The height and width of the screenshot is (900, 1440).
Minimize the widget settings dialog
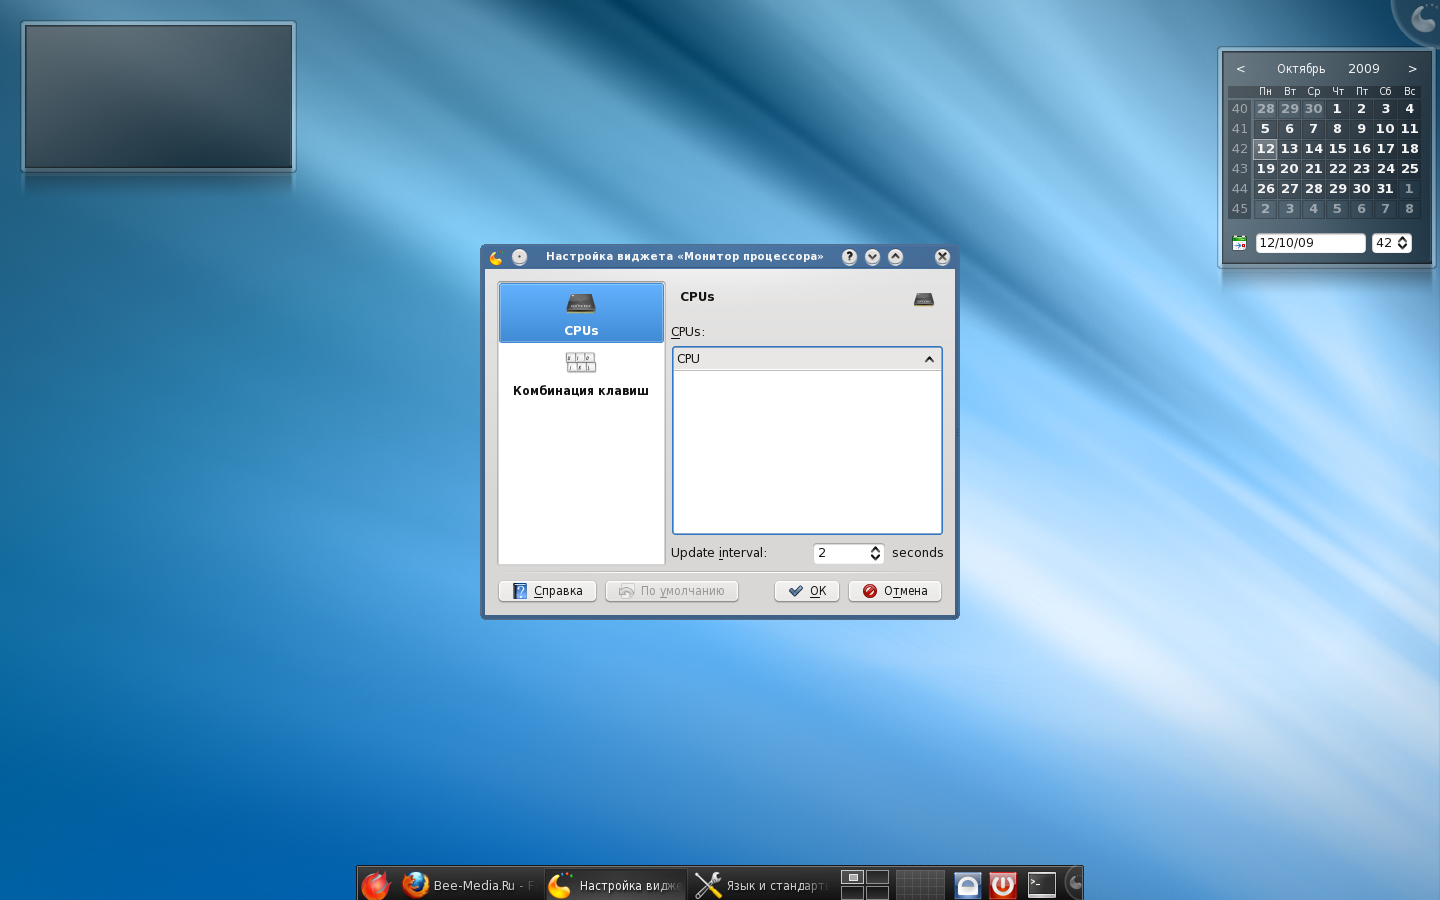pyautogui.click(x=872, y=257)
